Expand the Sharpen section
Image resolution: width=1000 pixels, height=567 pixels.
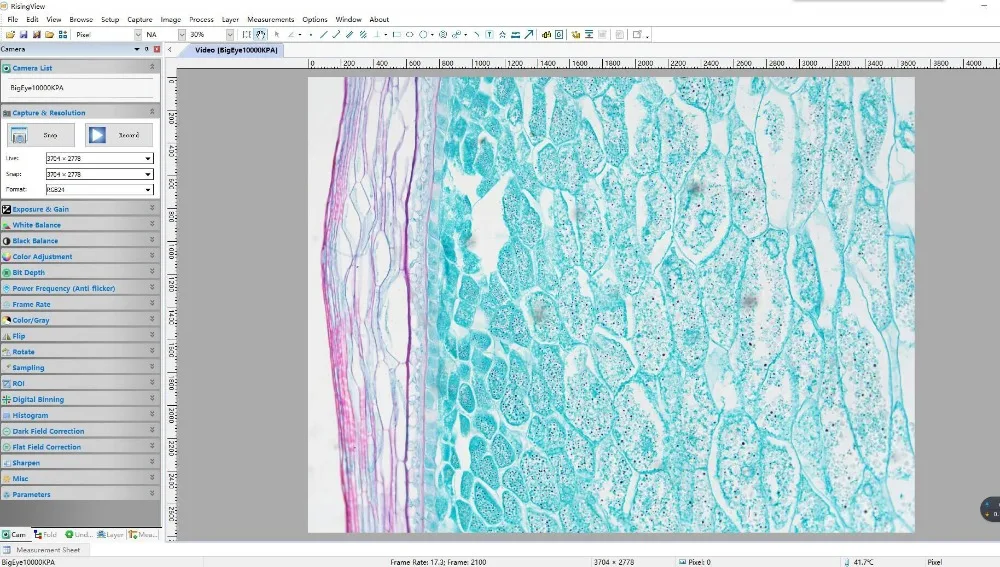click(80, 463)
